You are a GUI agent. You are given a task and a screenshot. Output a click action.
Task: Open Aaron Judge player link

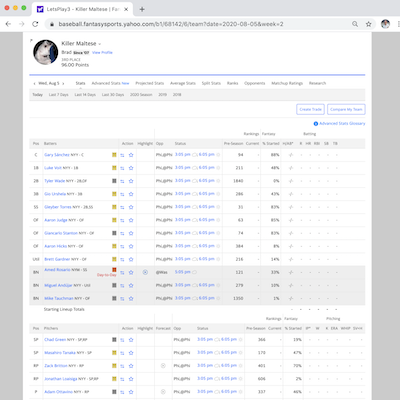coord(56,220)
